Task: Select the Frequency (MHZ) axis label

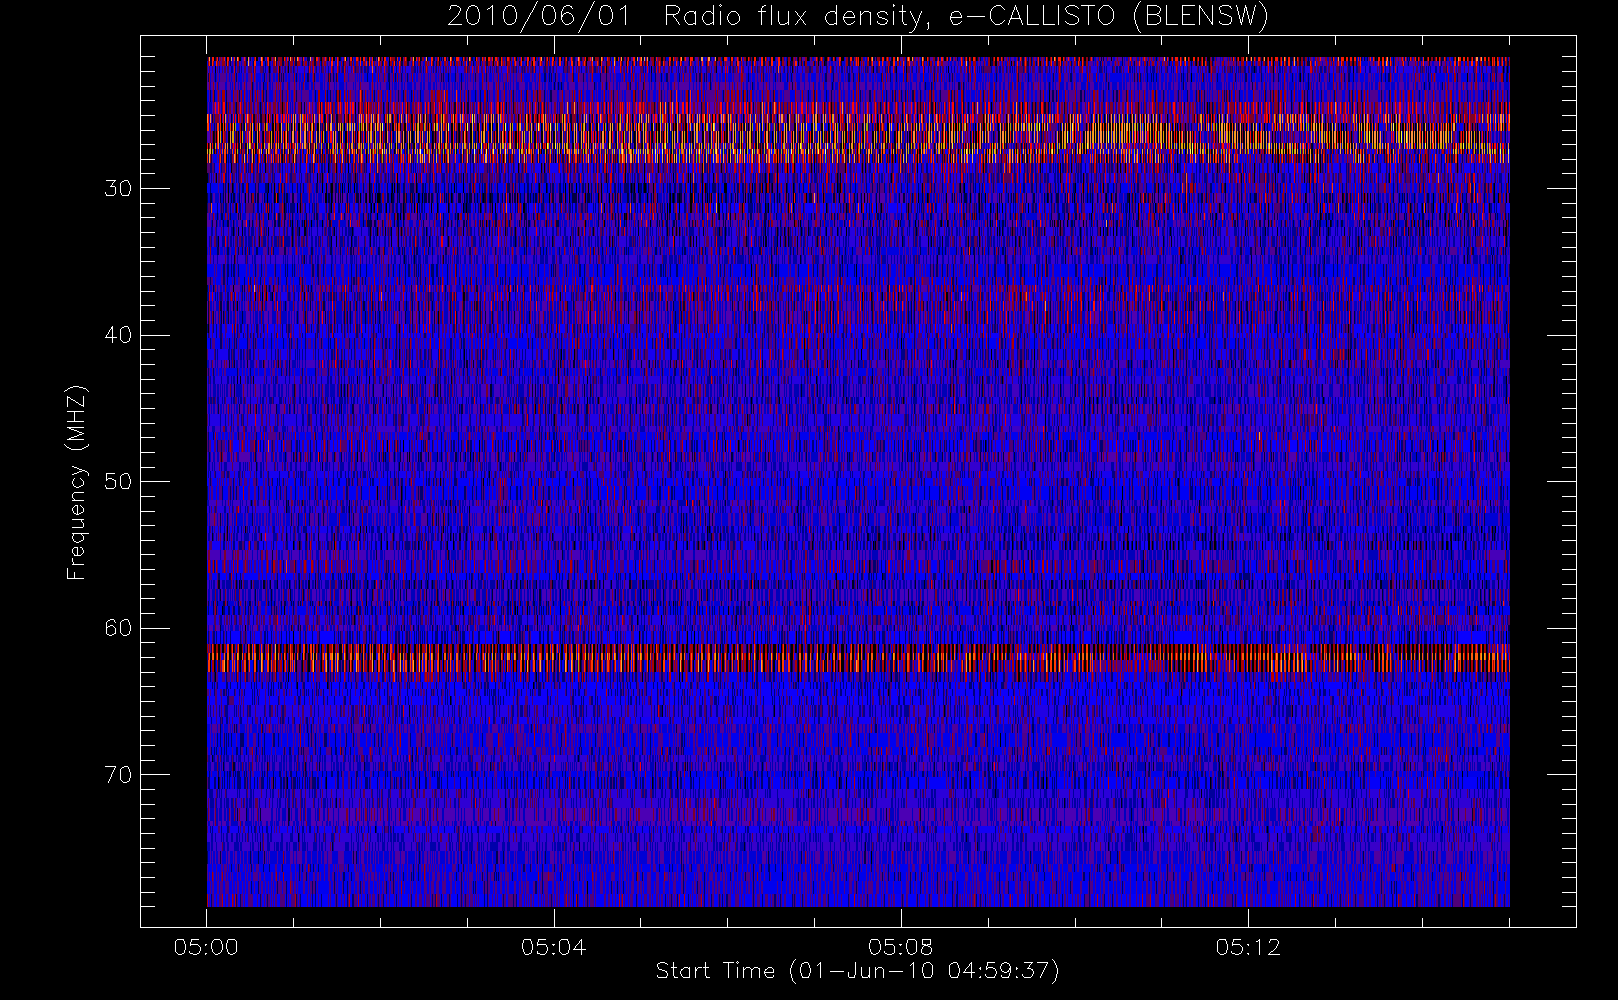Action: pyautogui.click(x=77, y=482)
